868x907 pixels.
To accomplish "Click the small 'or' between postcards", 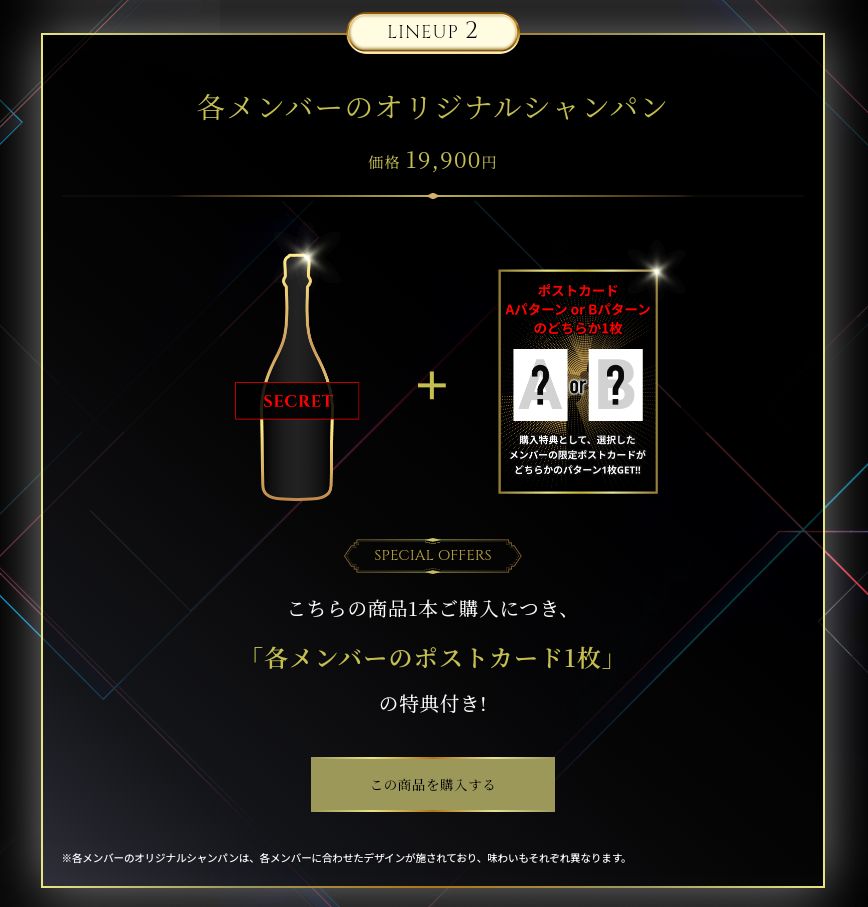I will [578, 386].
